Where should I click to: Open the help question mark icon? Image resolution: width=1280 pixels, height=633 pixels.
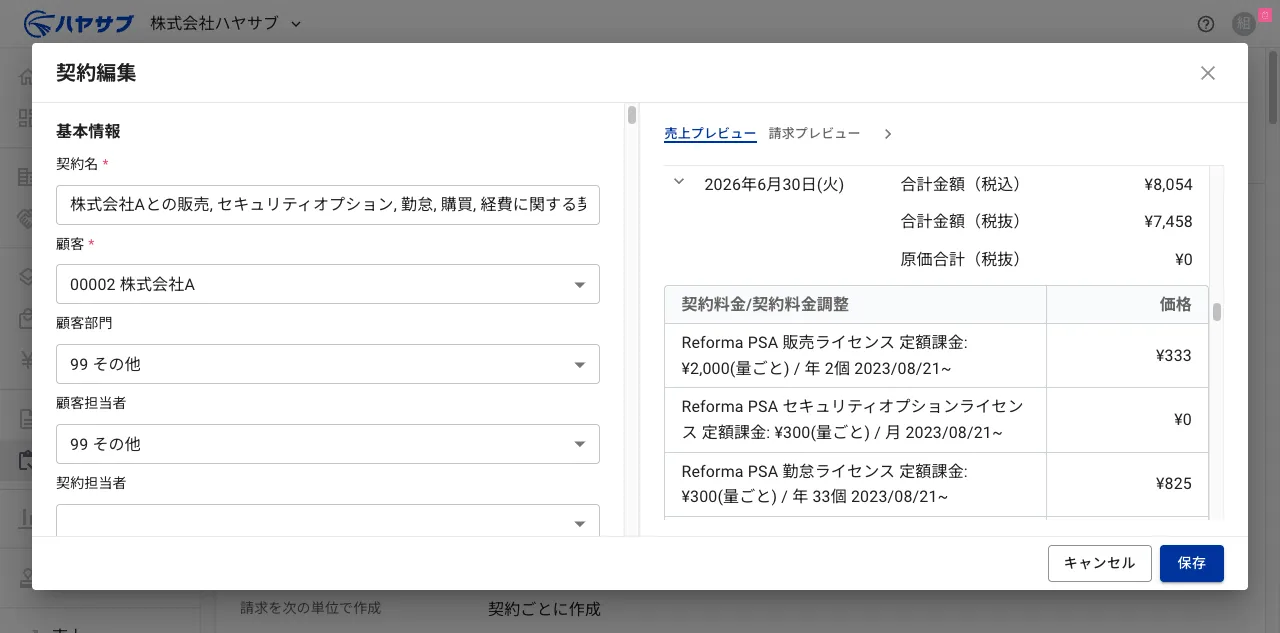coord(1206,23)
